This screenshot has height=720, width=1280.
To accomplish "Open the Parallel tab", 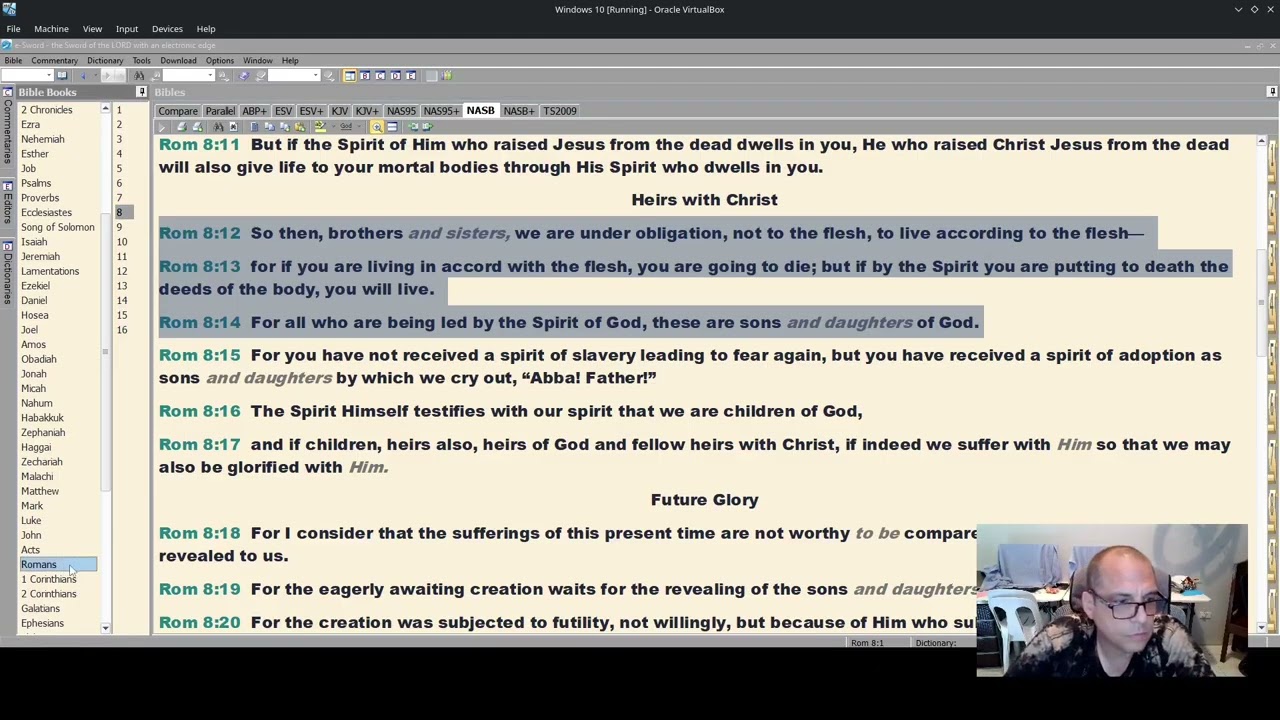I will tap(220, 111).
